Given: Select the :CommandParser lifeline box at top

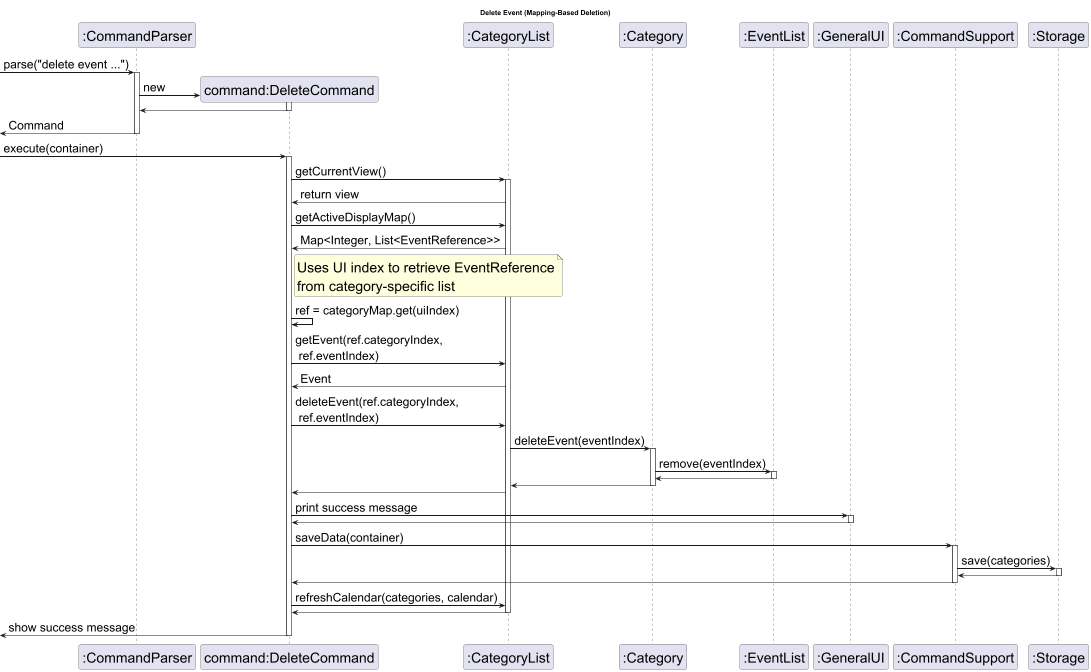Looking at the screenshot, I should click(136, 35).
